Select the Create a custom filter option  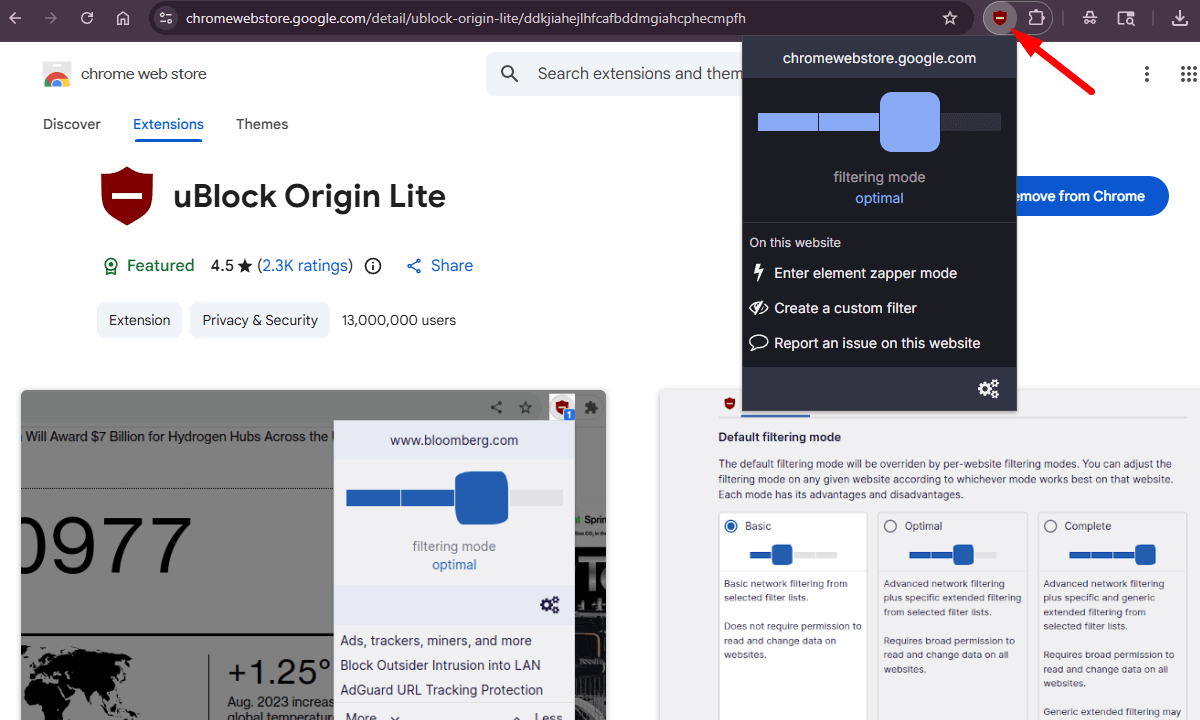845,308
